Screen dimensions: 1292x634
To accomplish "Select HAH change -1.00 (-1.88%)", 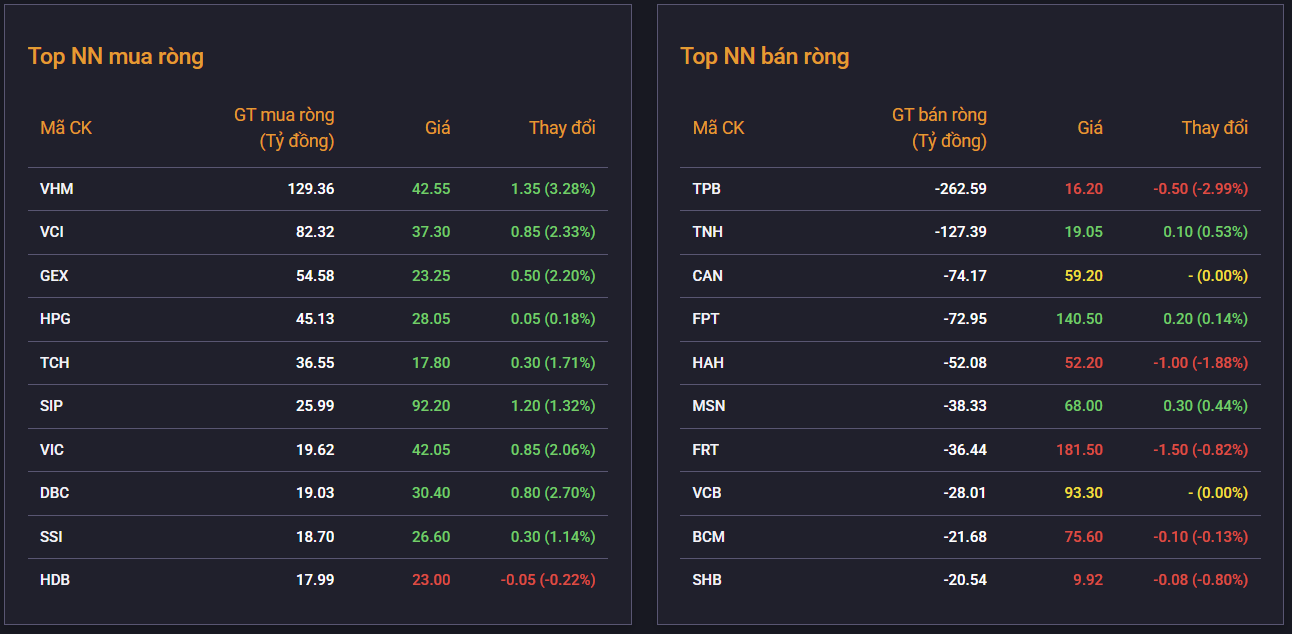I will coord(1200,363).
